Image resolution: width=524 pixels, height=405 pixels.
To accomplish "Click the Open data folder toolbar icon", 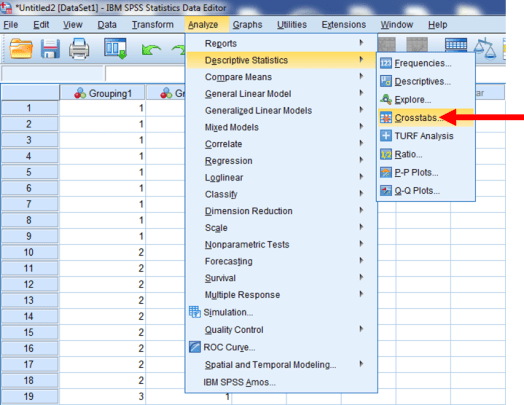I will coord(21,49).
